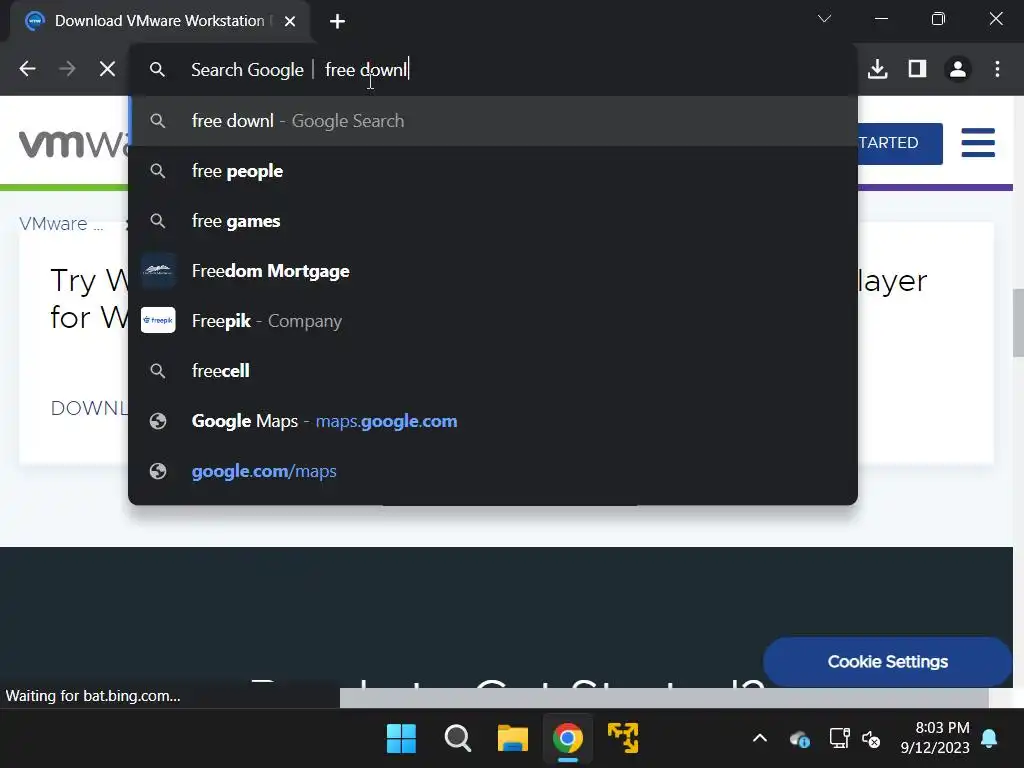The width and height of the screenshot is (1024, 768).
Task: Open the Chrome downloads icon
Action: (x=878, y=69)
